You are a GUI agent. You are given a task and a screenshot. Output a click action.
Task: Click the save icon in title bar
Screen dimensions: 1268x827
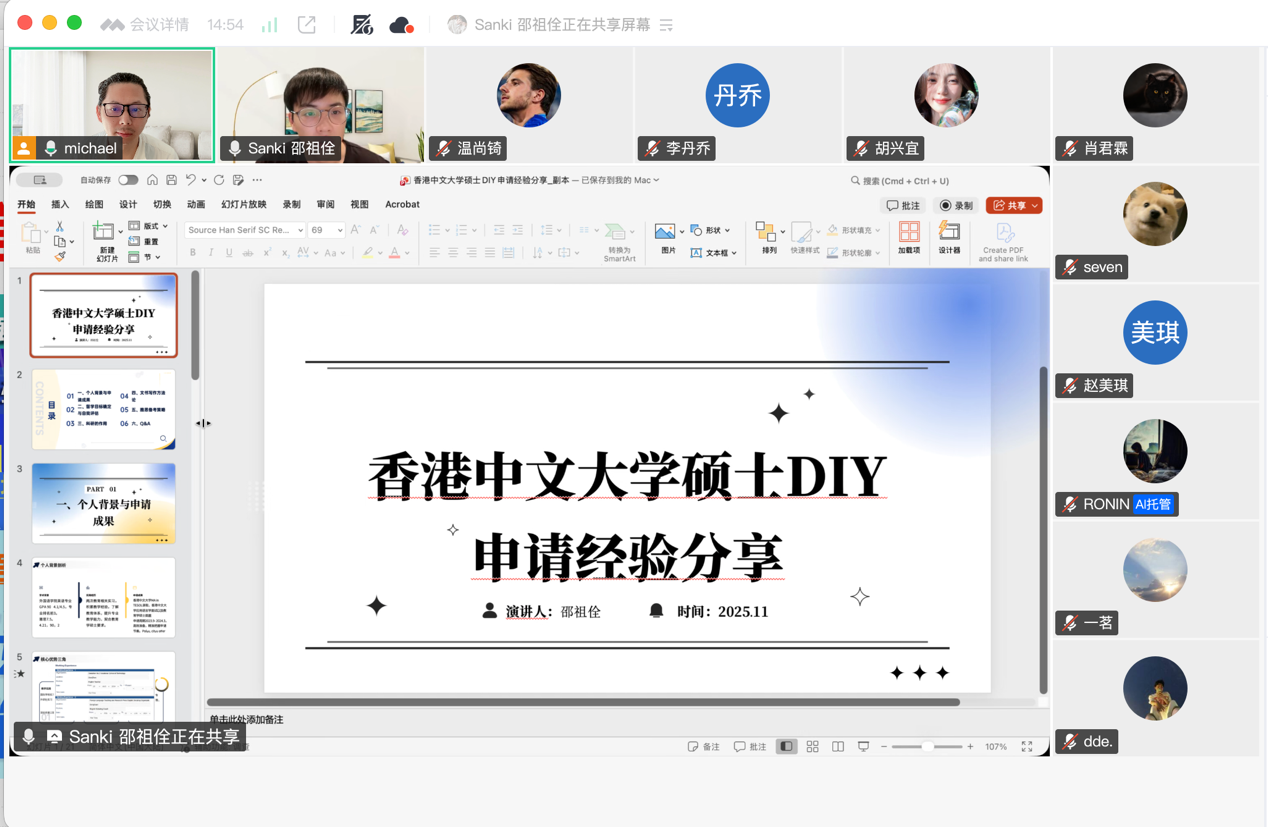click(171, 181)
